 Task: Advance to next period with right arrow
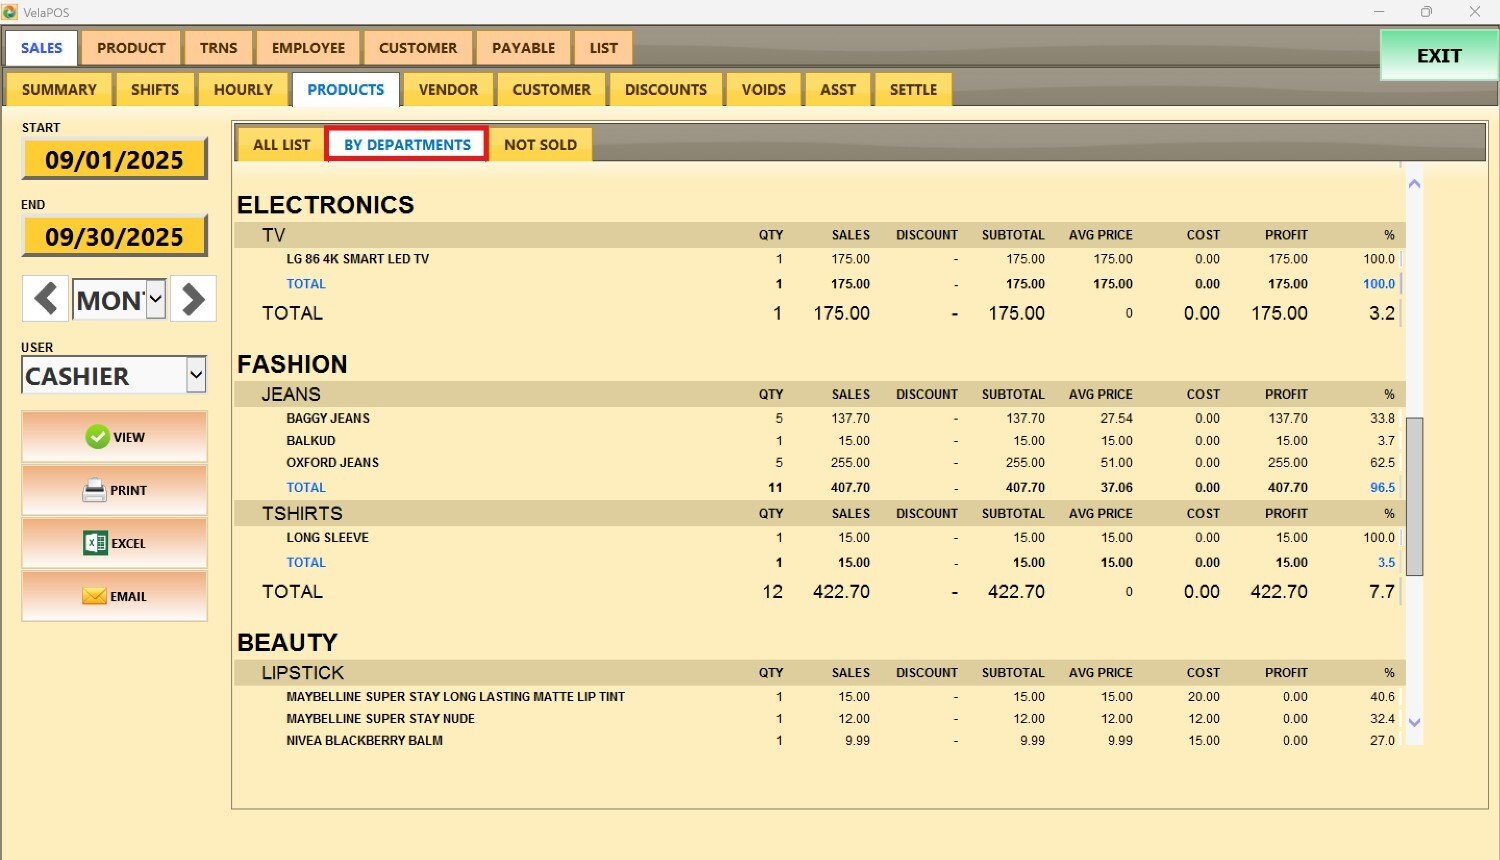coord(193,299)
